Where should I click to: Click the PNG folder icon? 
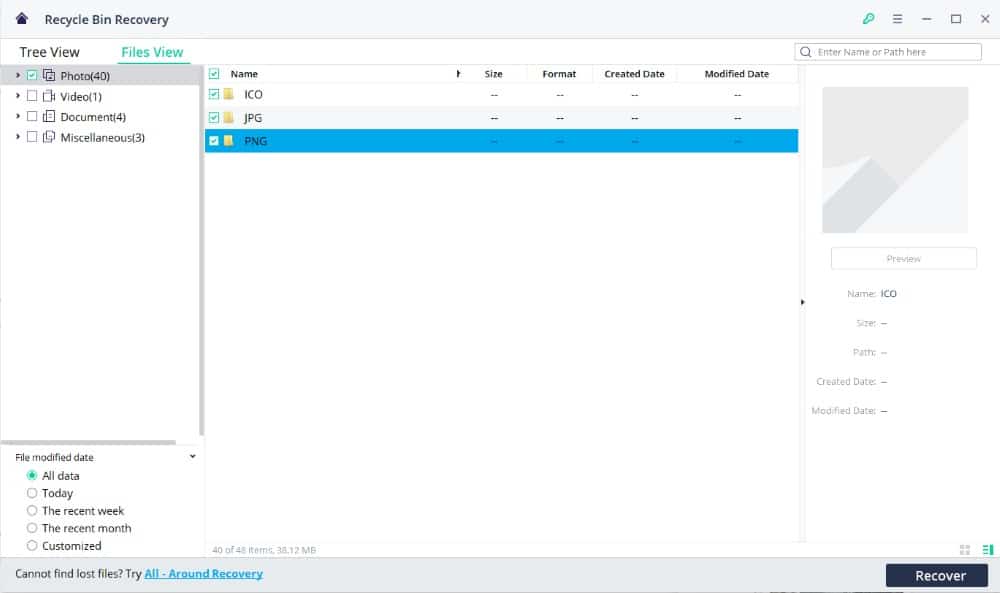point(228,141)
